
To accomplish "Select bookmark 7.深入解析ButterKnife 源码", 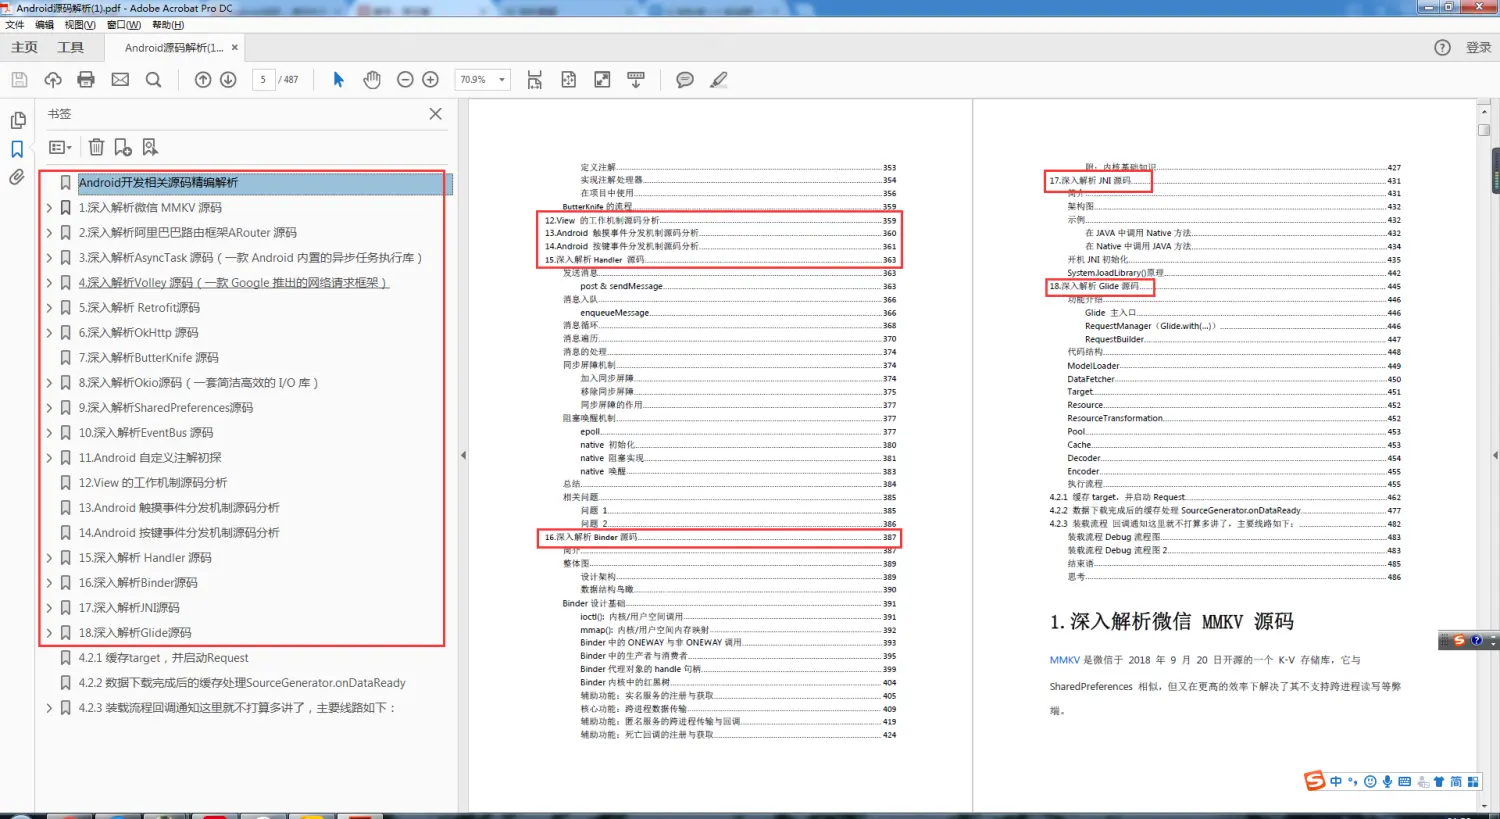I will [148, 358].
